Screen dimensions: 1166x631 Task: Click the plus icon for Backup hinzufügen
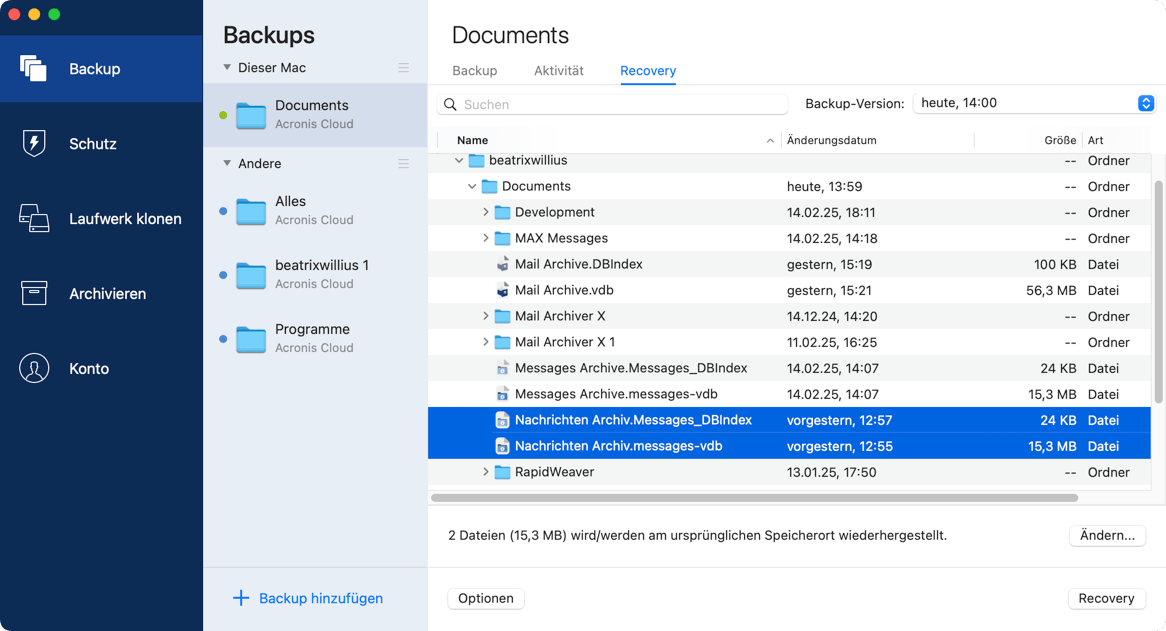tap(241, 598)
